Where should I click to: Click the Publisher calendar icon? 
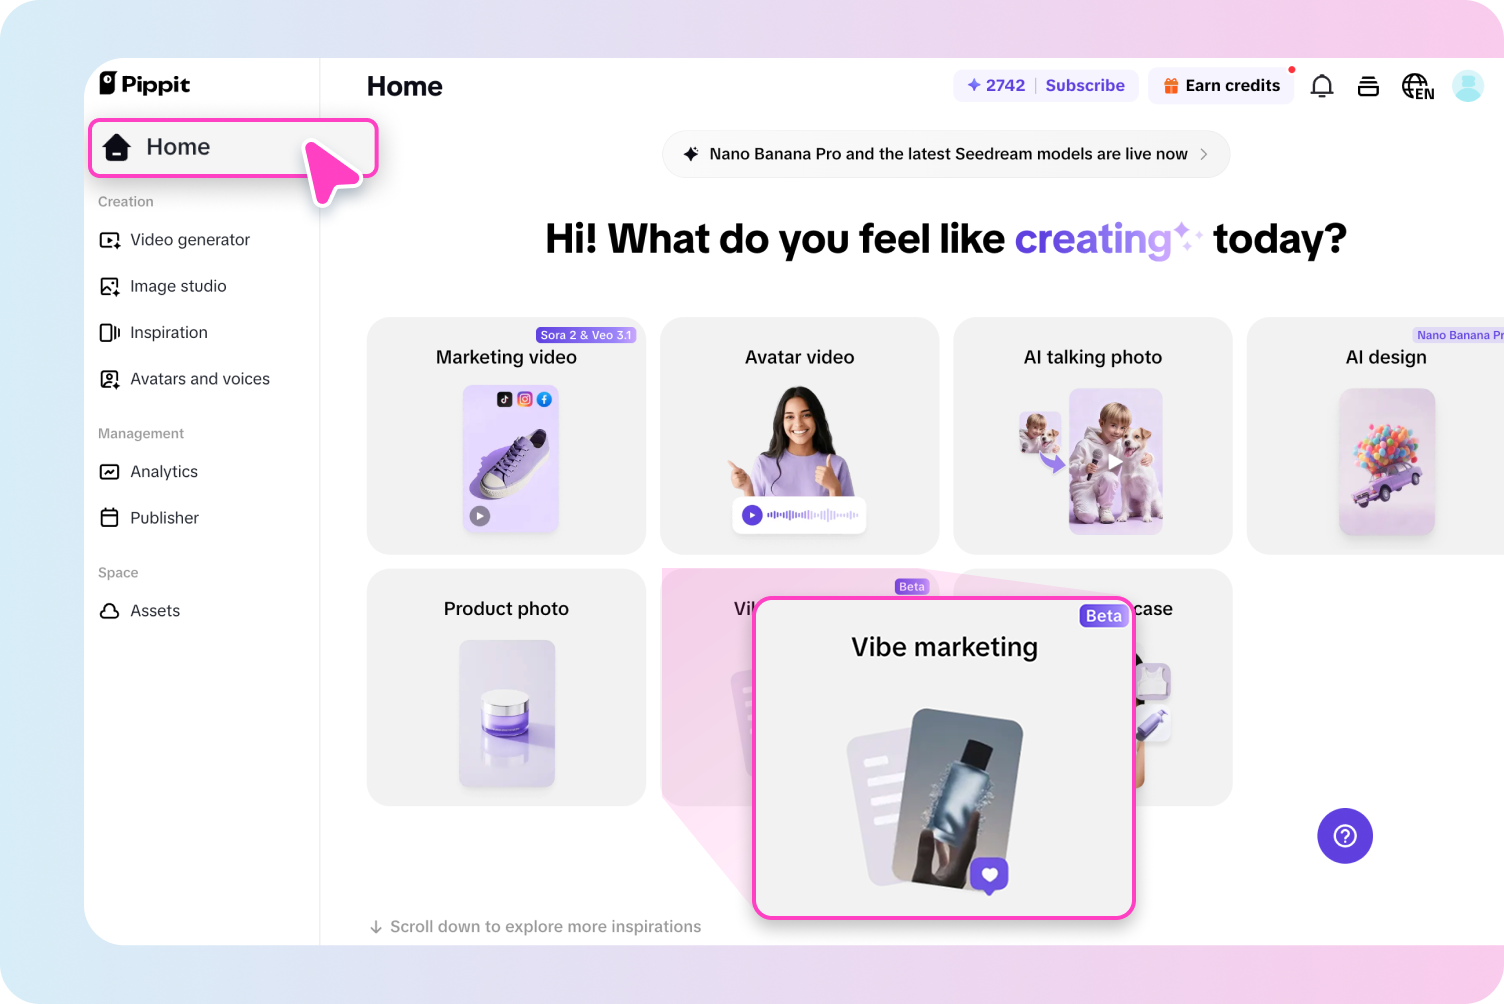point(110,518)
